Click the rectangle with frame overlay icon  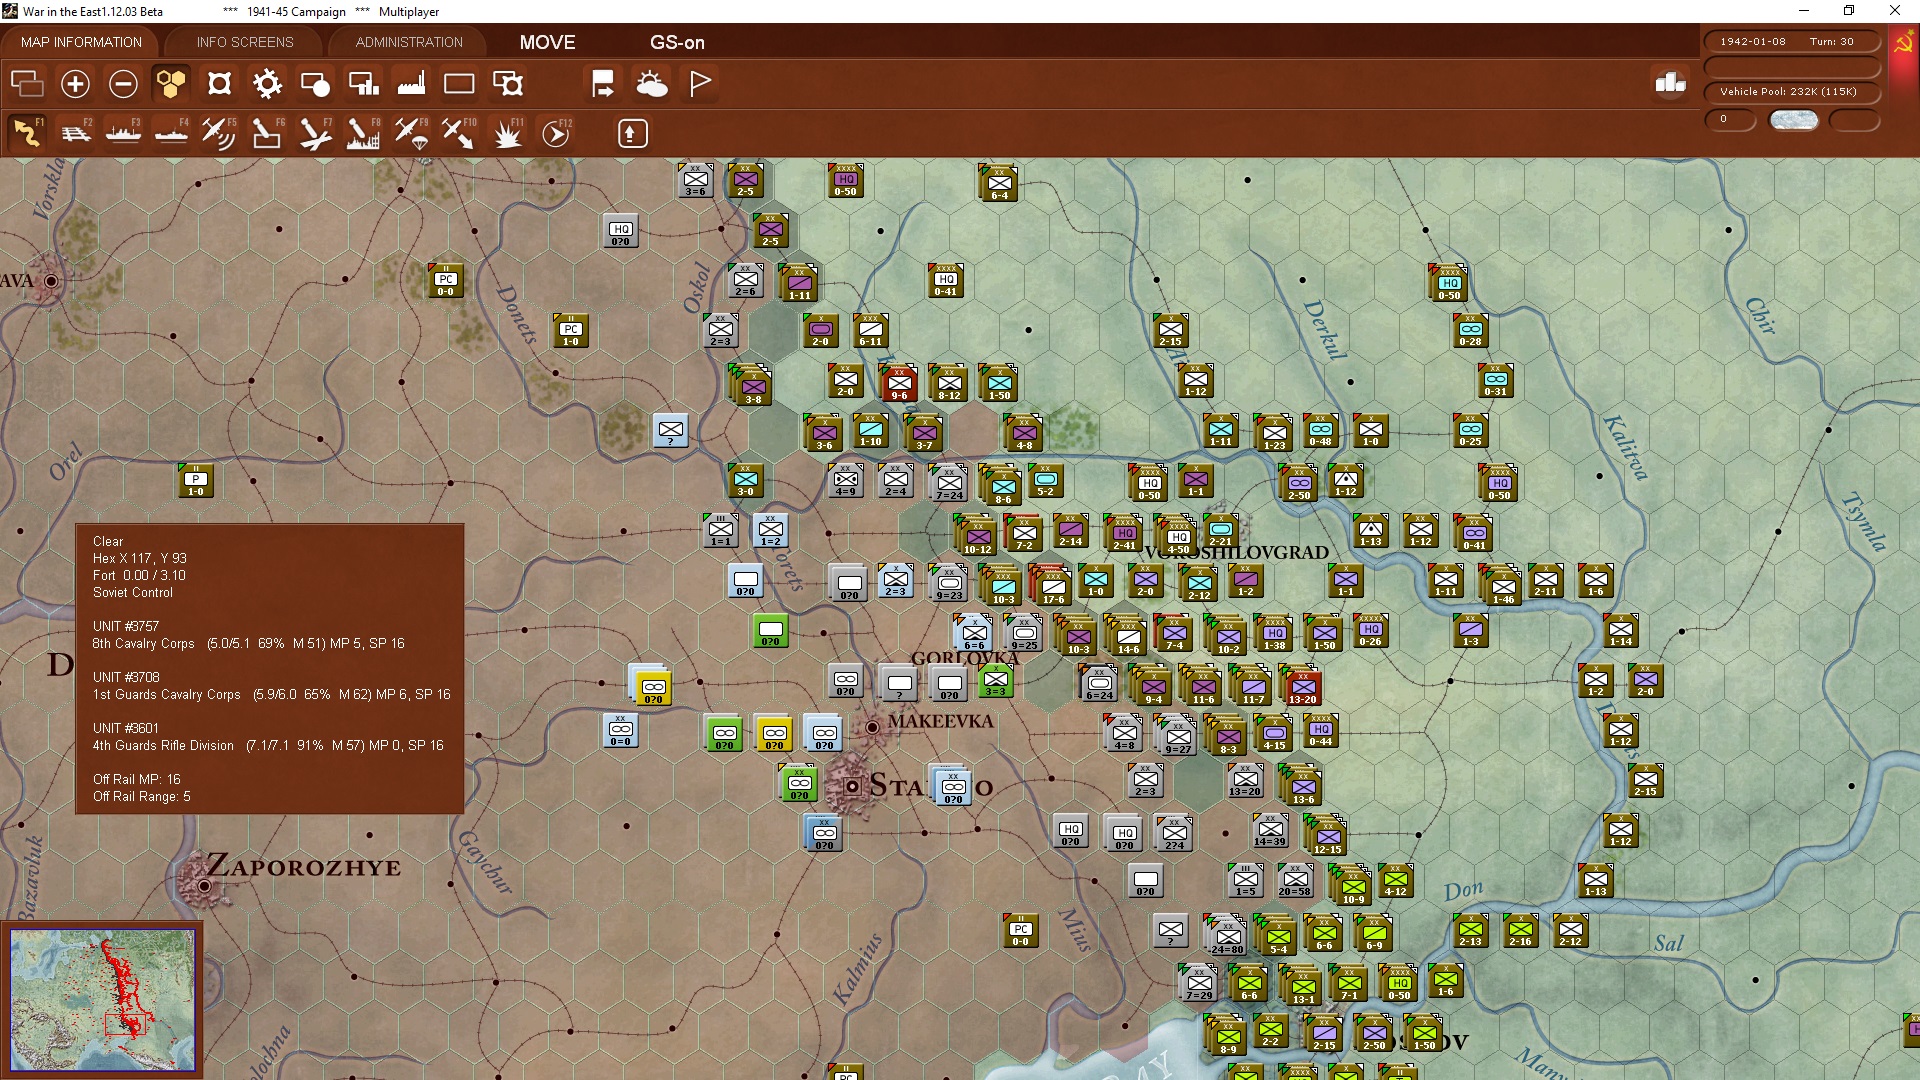tap(508, 84)
